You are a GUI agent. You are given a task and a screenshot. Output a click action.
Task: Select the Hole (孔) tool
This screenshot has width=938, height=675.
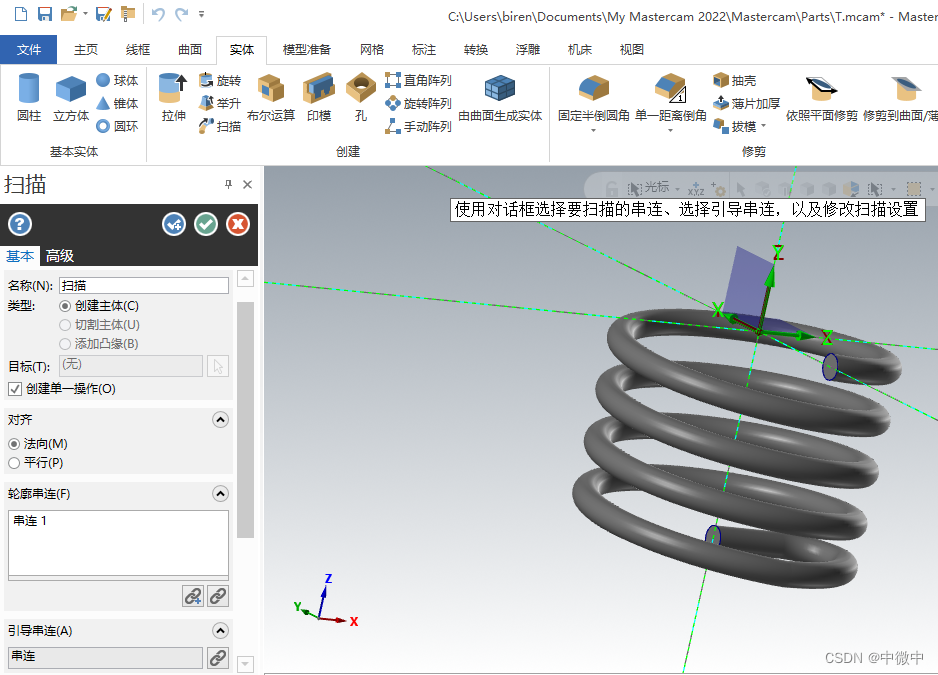pyautogui.click(x=361, y=98)
